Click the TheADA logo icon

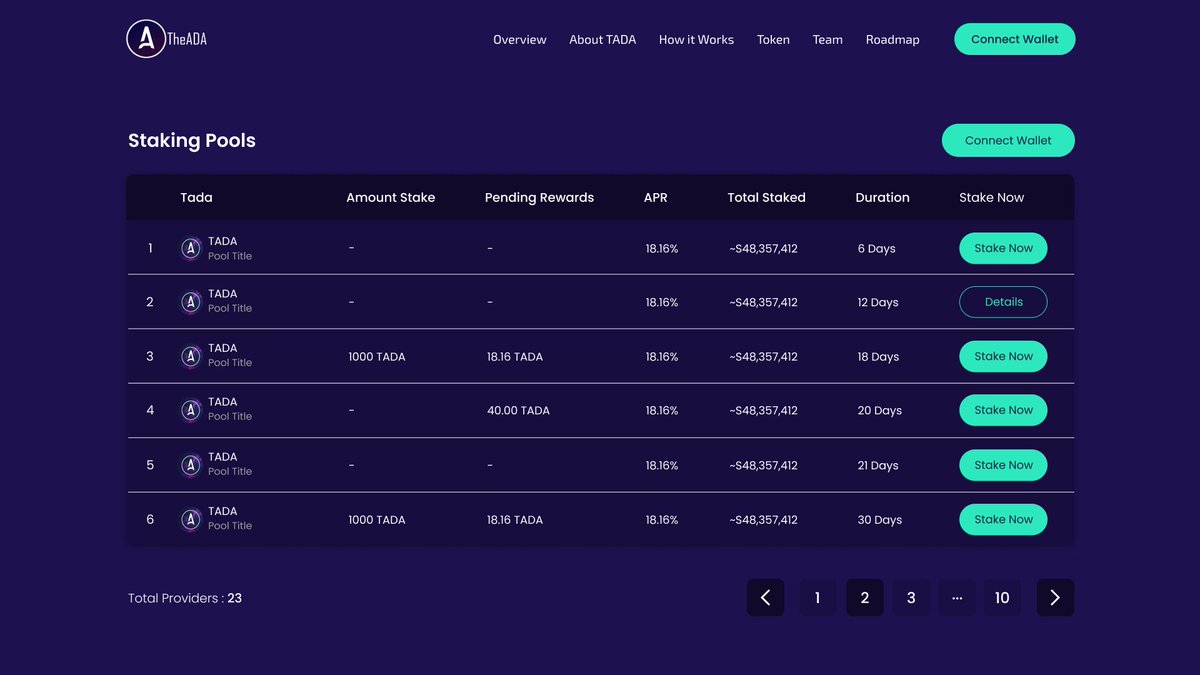pyautogui.click(x=146, y=39)
